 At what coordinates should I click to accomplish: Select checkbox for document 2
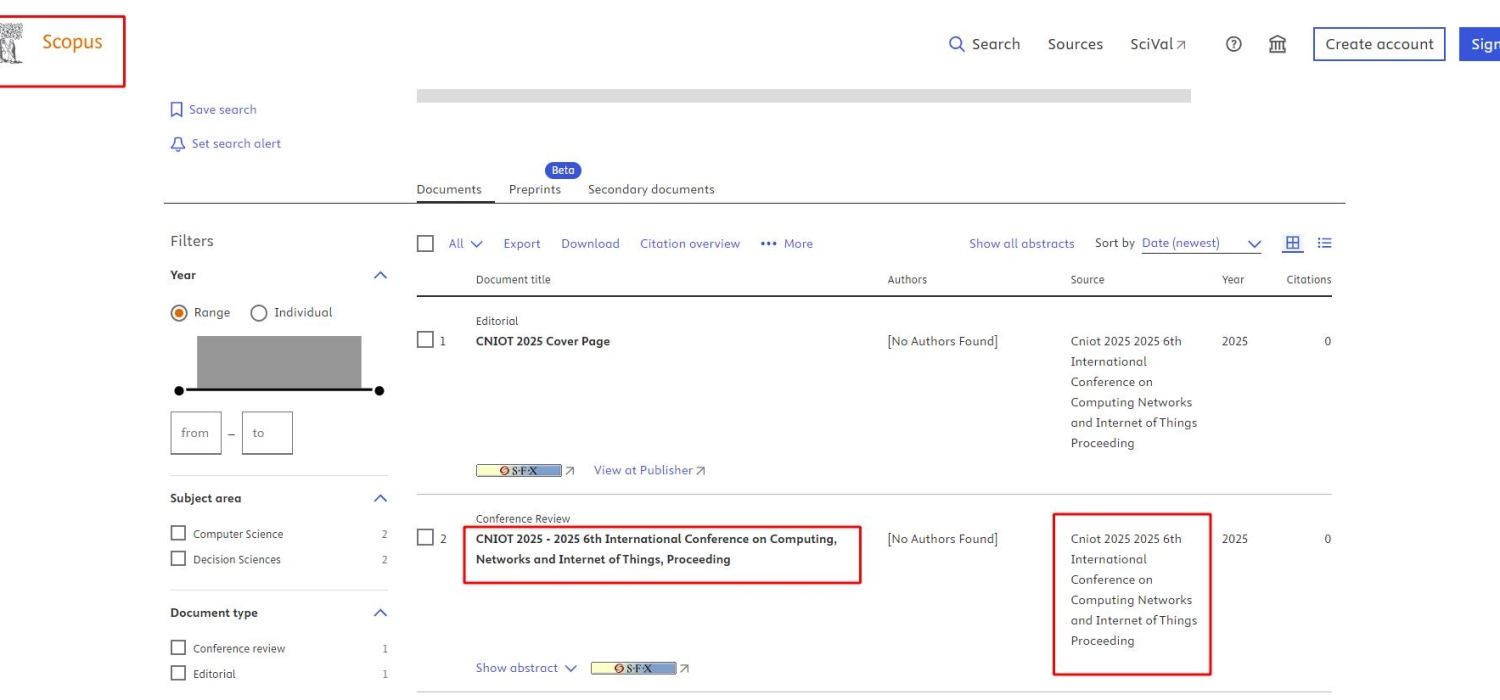point(425,538)
